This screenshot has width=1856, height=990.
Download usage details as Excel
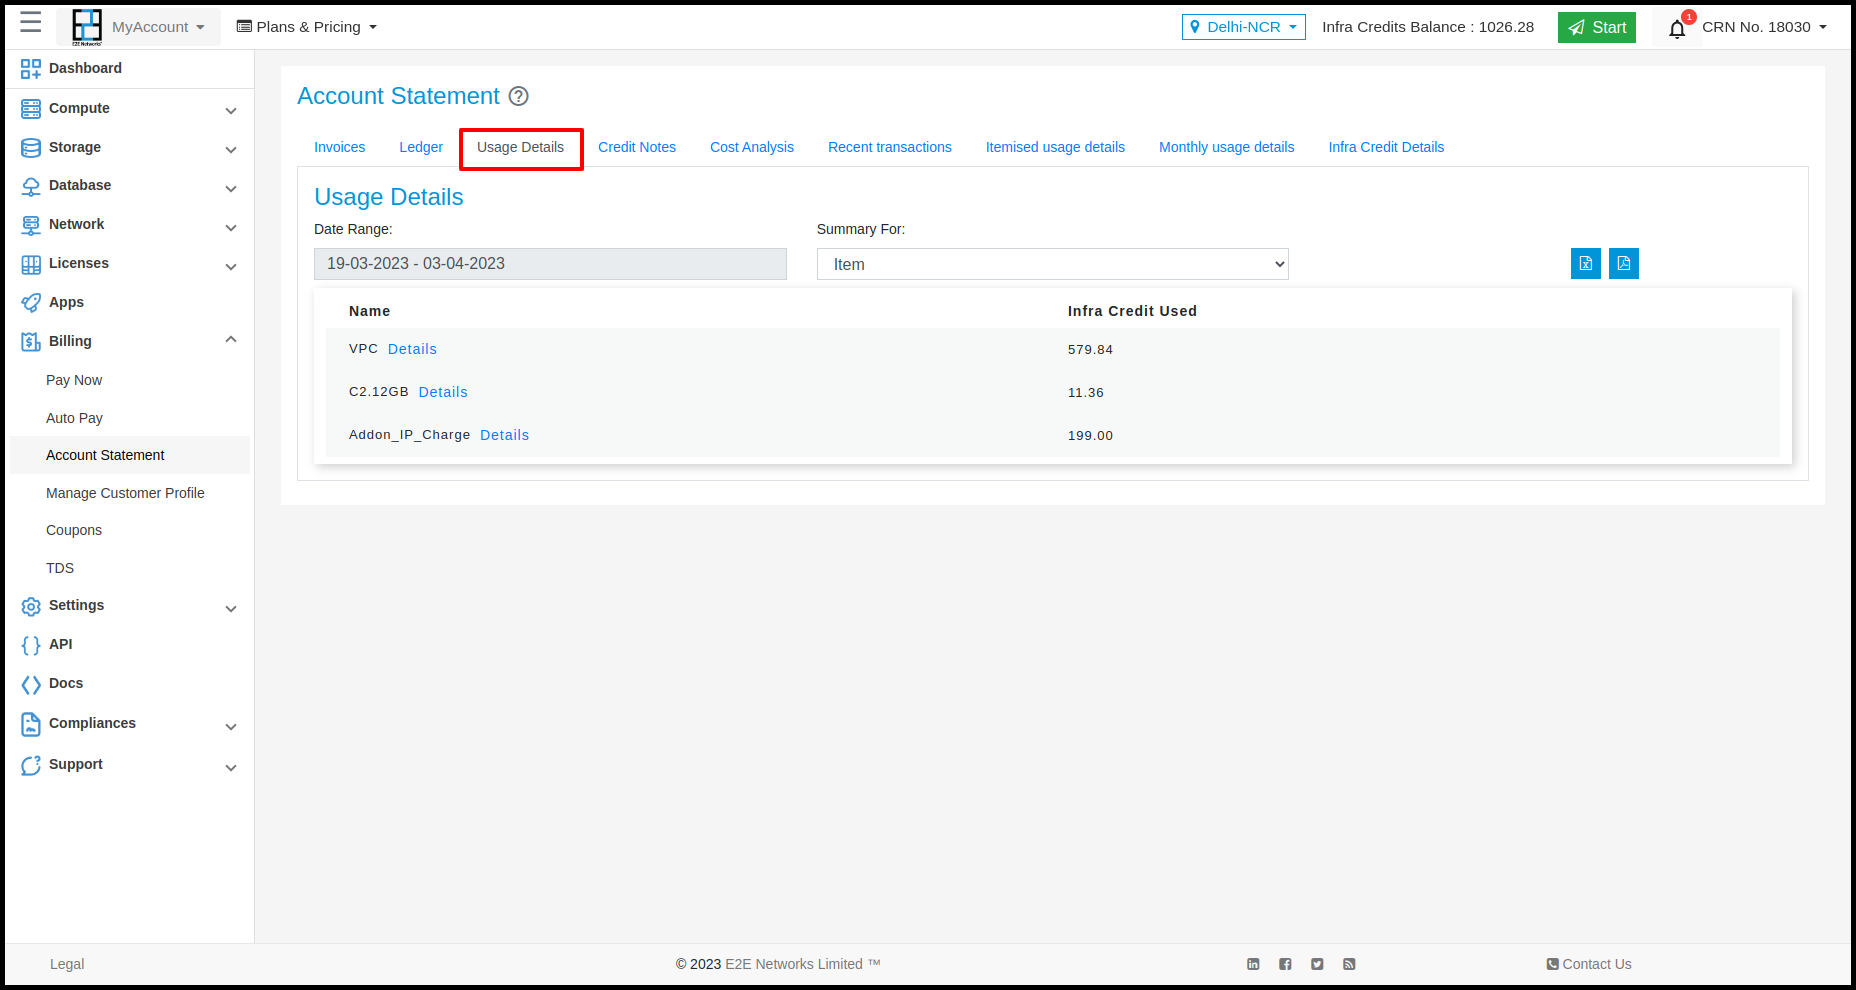coord(1586,264)
